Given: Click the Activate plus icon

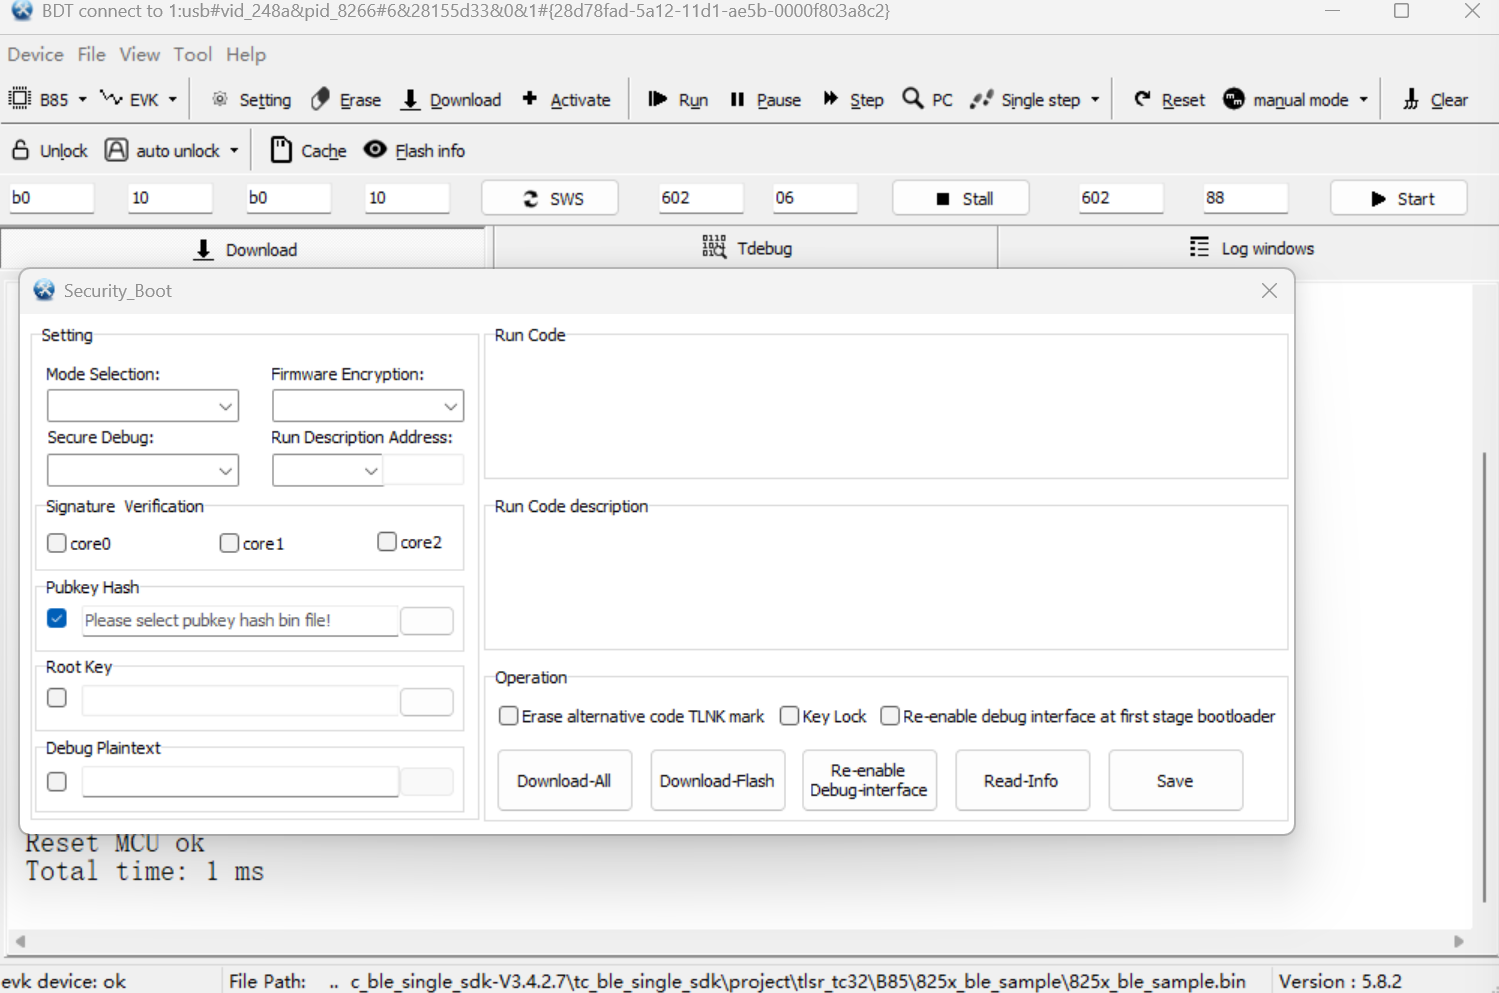Looking at the screenshot, I should click(x=530, y=99).
